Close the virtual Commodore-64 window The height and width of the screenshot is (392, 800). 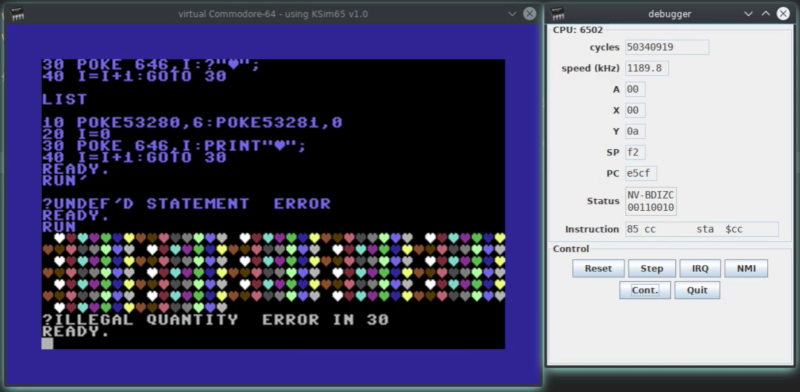pos(530,14)
